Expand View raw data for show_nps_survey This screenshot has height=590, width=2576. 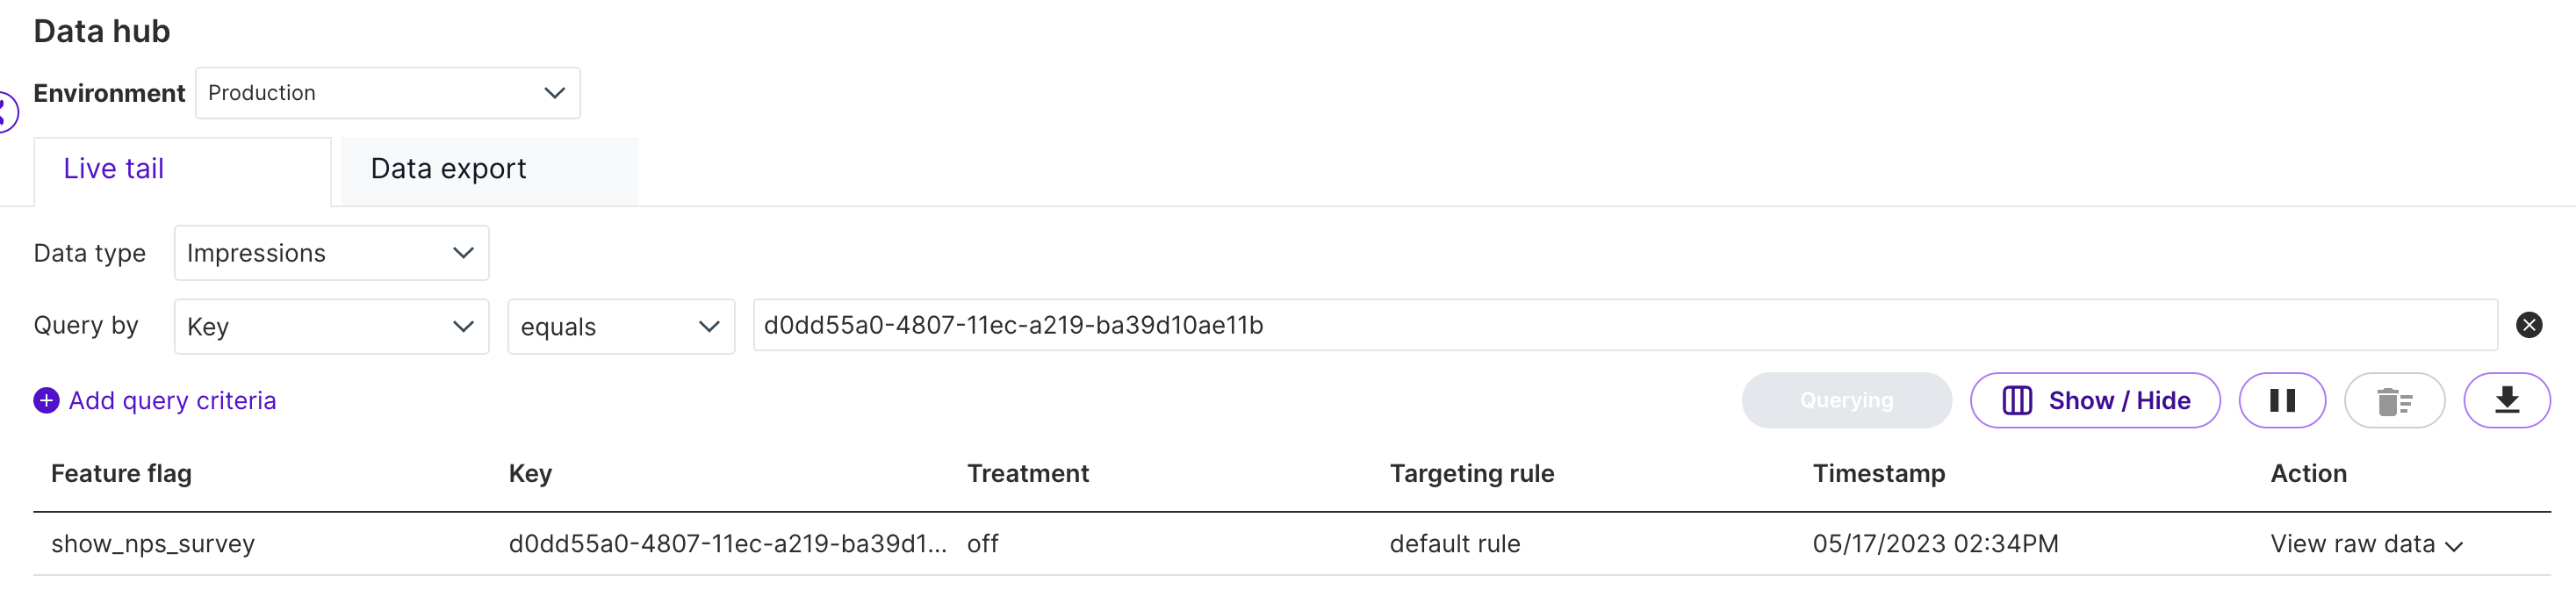tap(2365, 544)
